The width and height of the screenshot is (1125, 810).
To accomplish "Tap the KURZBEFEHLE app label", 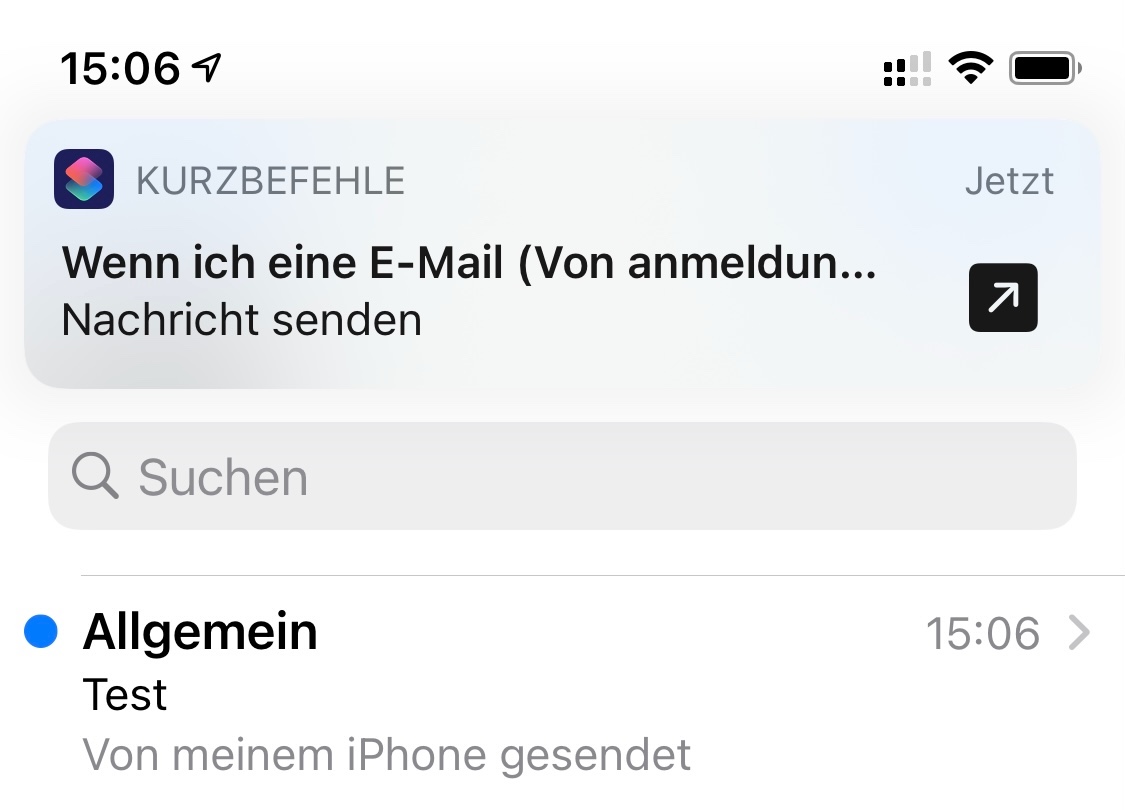I will click(270, 181).
